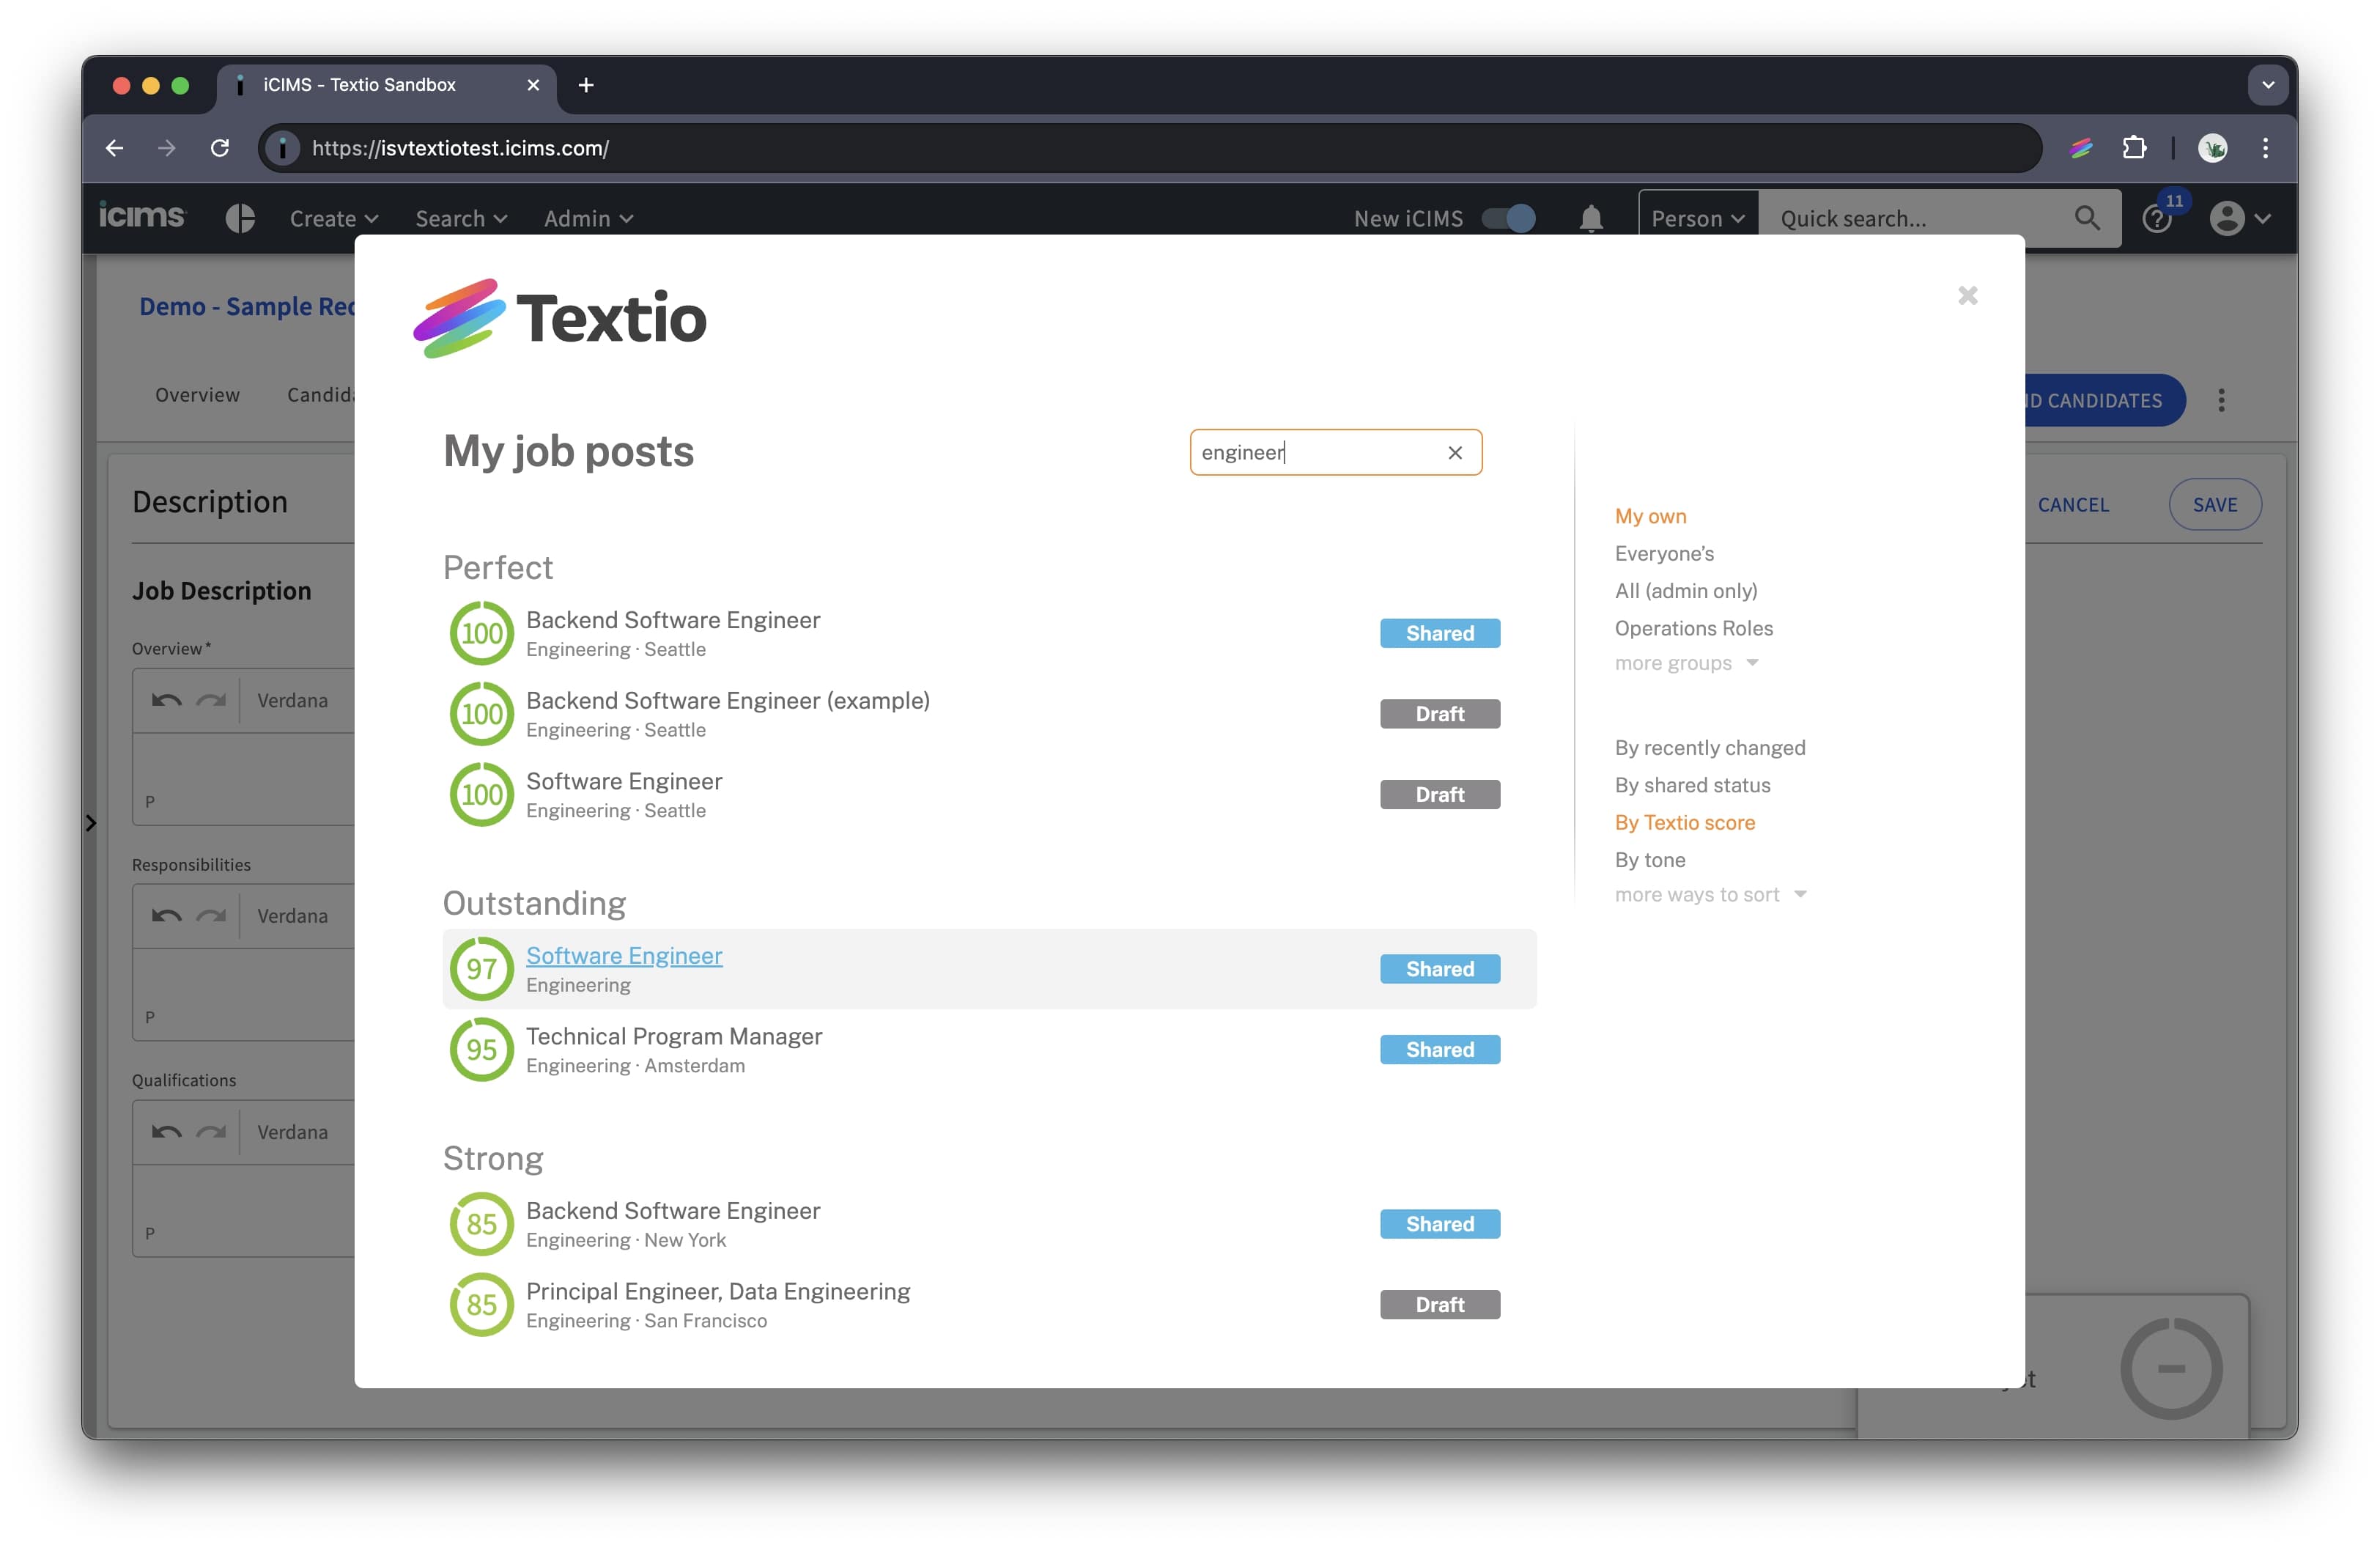Toggle the New iCIMS switch
Screen dimensions: 2380x1548
click(x=1509, y=218)
